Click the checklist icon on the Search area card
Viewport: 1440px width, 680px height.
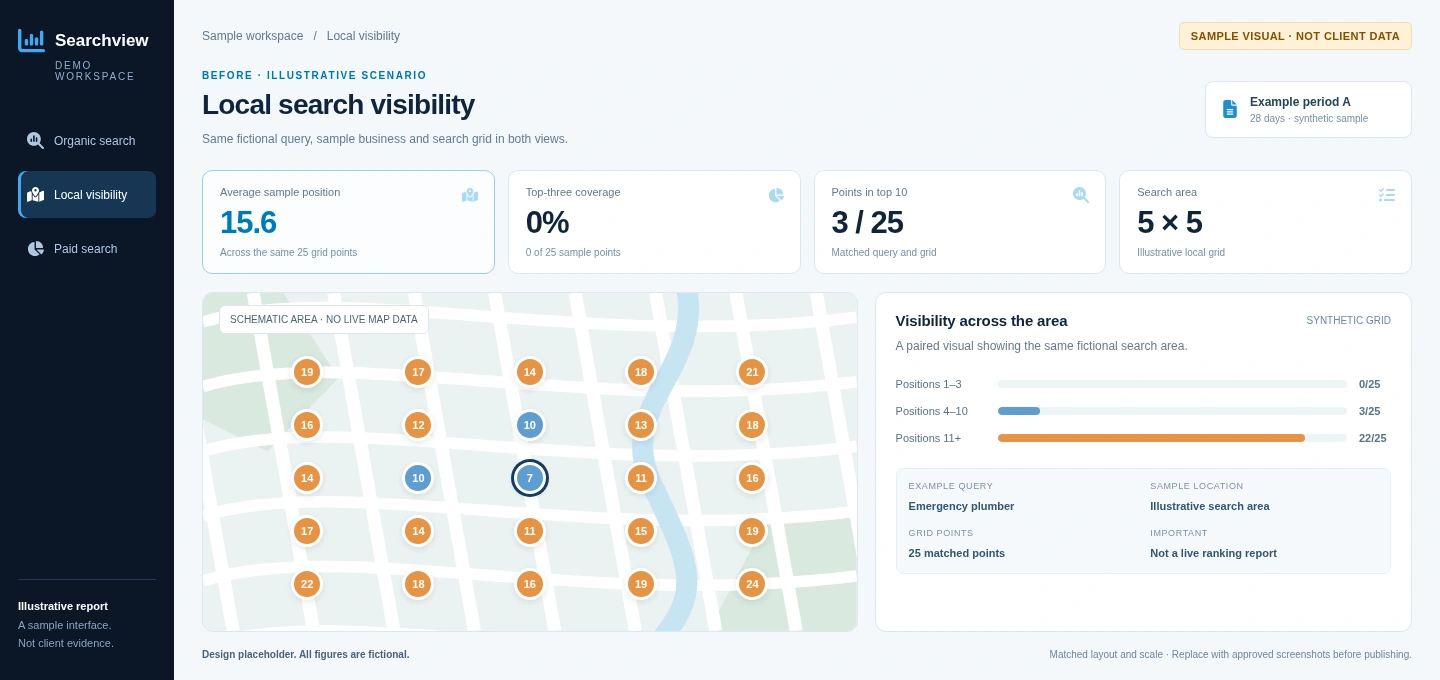pyautogui.click(x=1387, y=195)
